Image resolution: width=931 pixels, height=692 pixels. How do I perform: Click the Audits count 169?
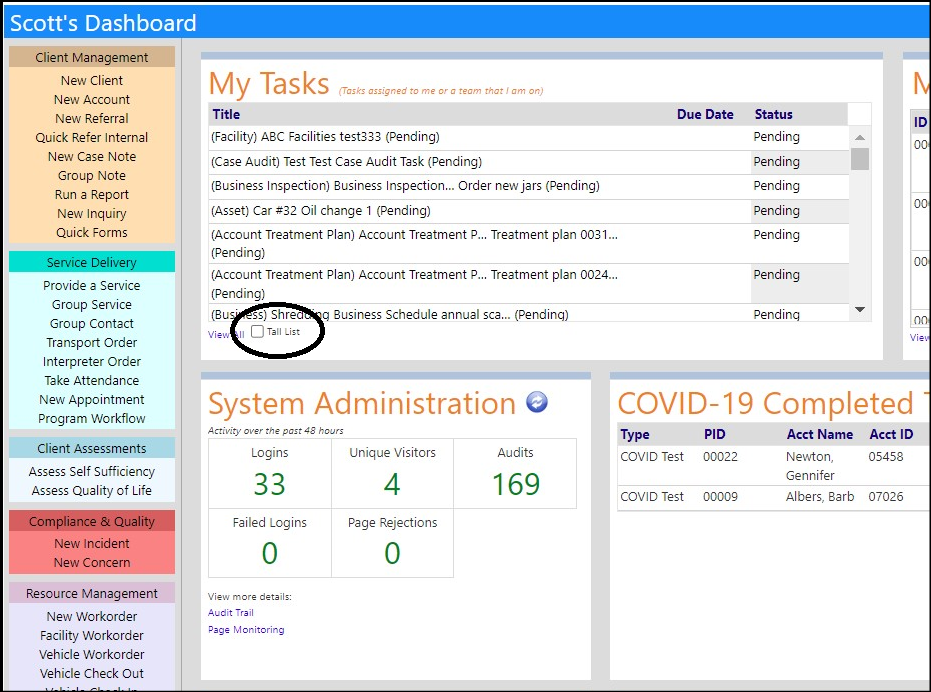[x=515, y=484]
